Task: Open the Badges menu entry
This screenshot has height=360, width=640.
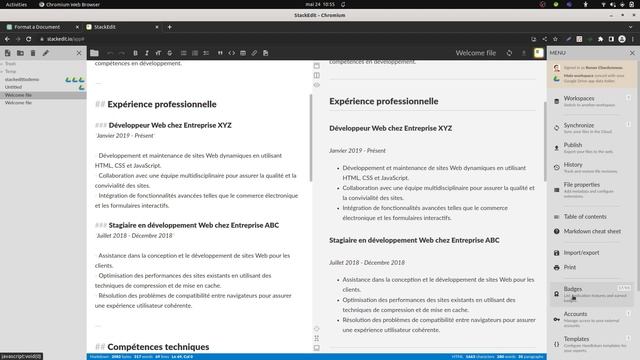Action: (592, 293)
